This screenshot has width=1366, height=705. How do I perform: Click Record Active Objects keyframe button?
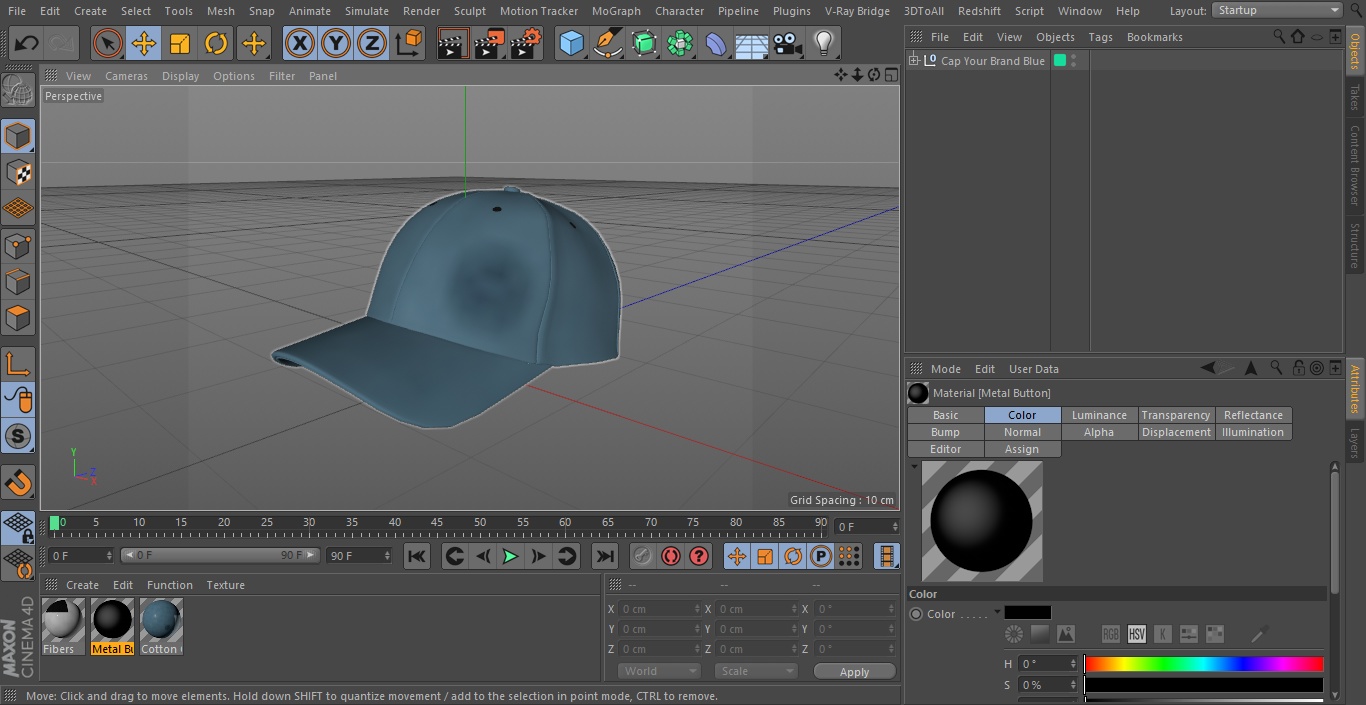[643, 556]
